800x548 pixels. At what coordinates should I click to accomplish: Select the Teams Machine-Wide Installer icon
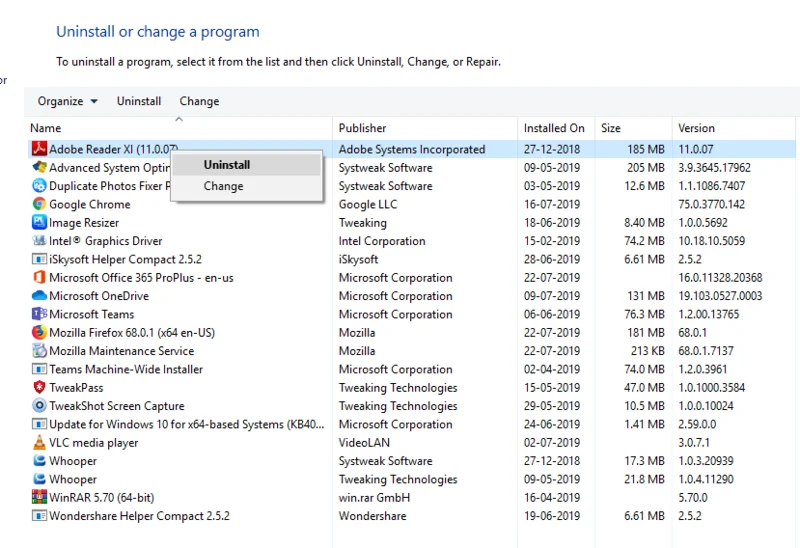[x=39, y=369]
